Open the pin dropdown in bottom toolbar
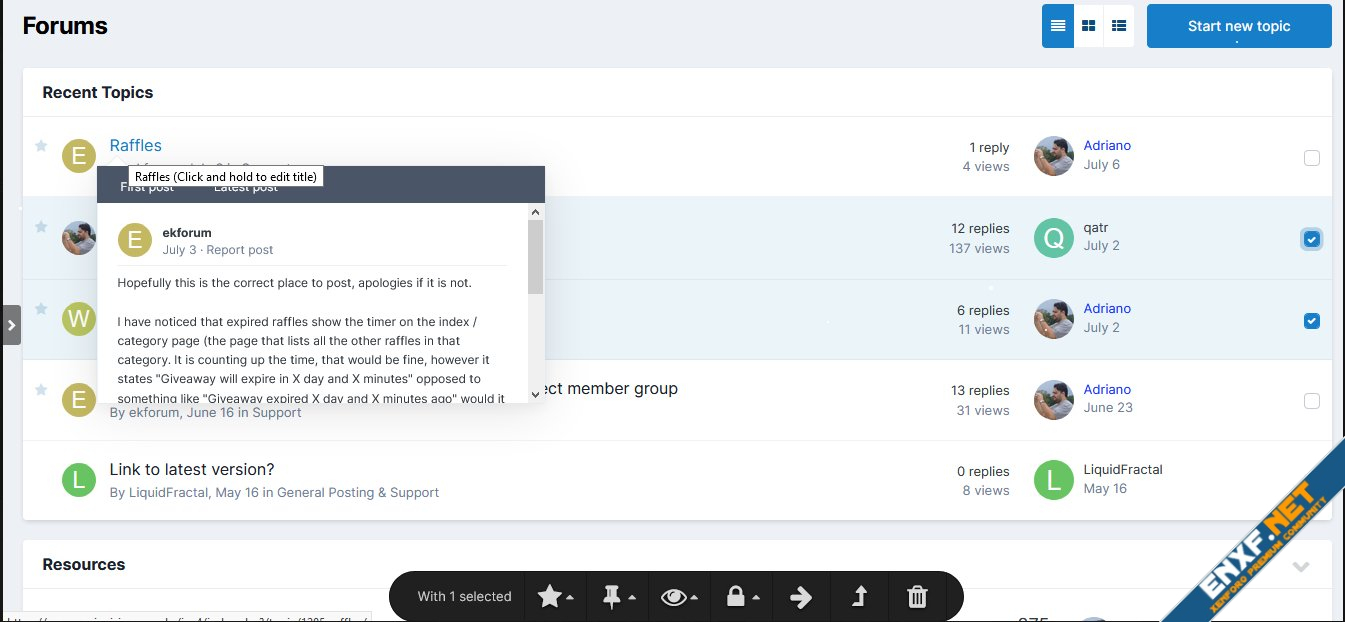The height and width of the screenshot is (622, 1345). [618, 597]
